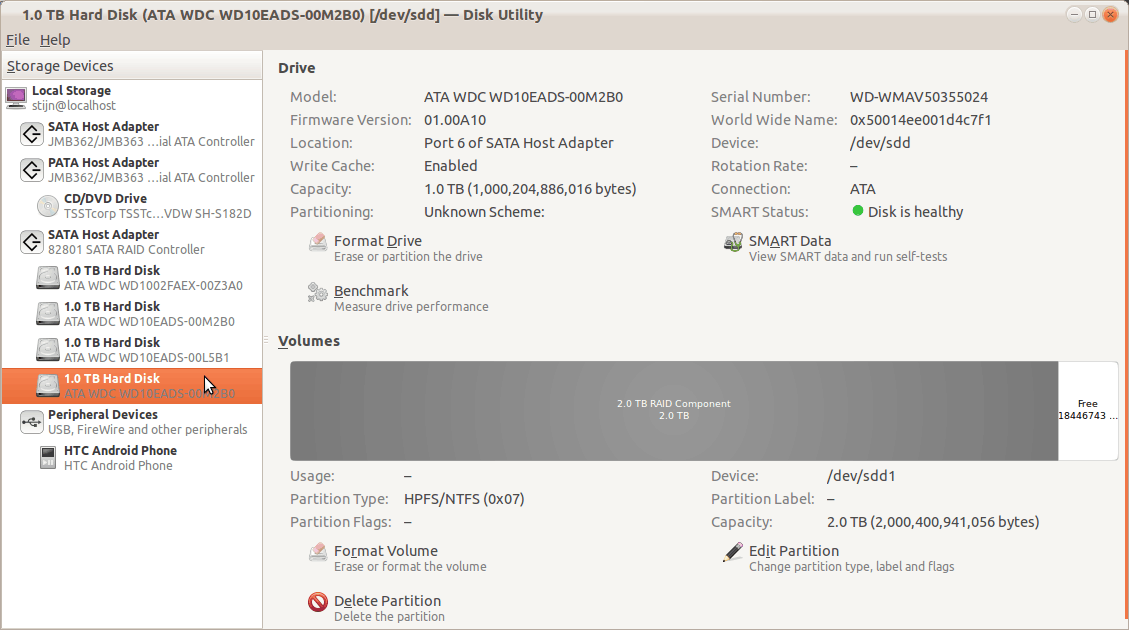Select the CD/DVD Drive disc icon

(48, 206)
